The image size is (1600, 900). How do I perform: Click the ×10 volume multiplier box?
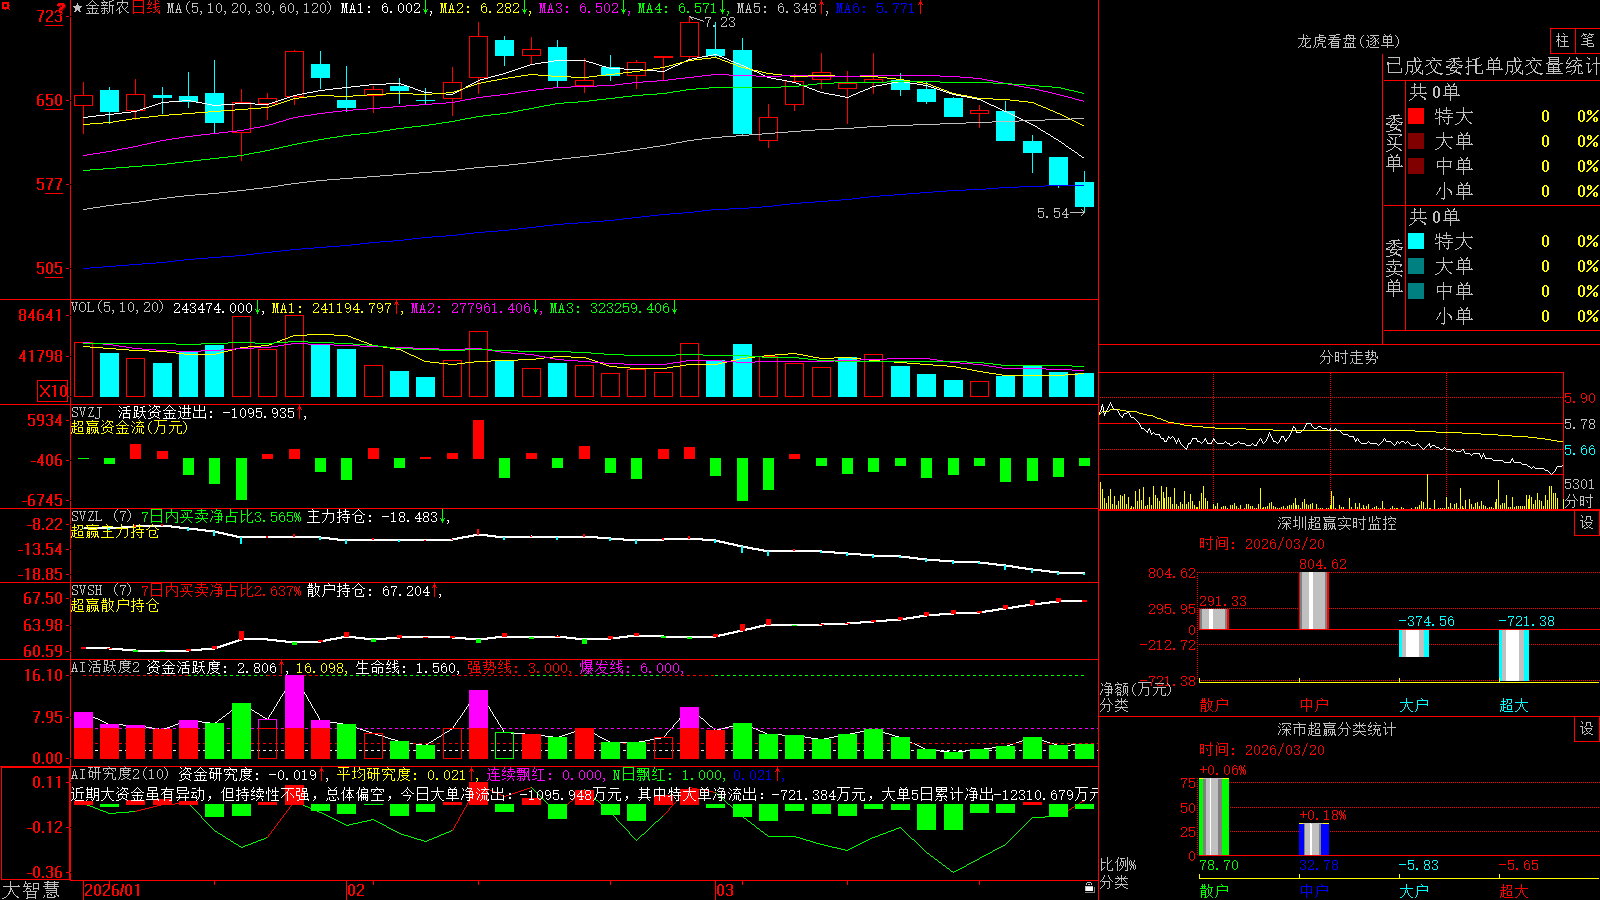[x=53, y=391]
